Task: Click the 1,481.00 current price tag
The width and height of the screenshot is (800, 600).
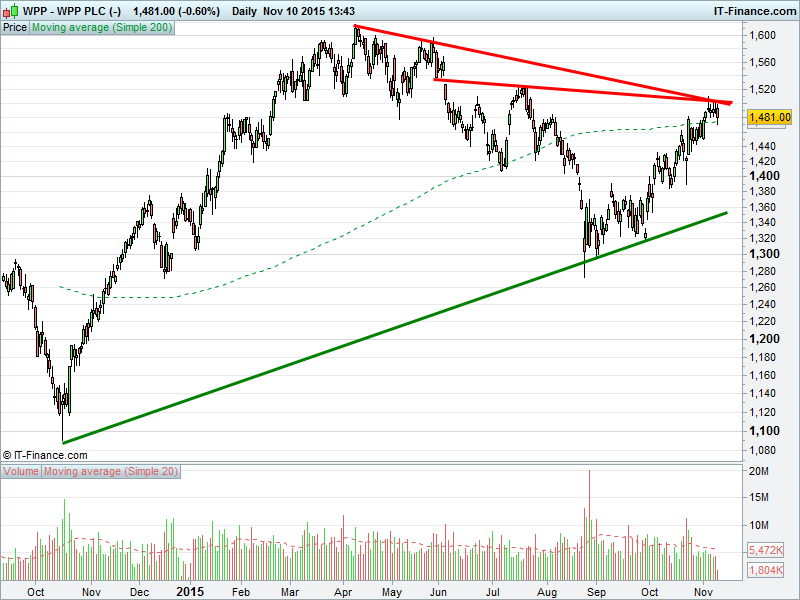Action: (769, 117)
